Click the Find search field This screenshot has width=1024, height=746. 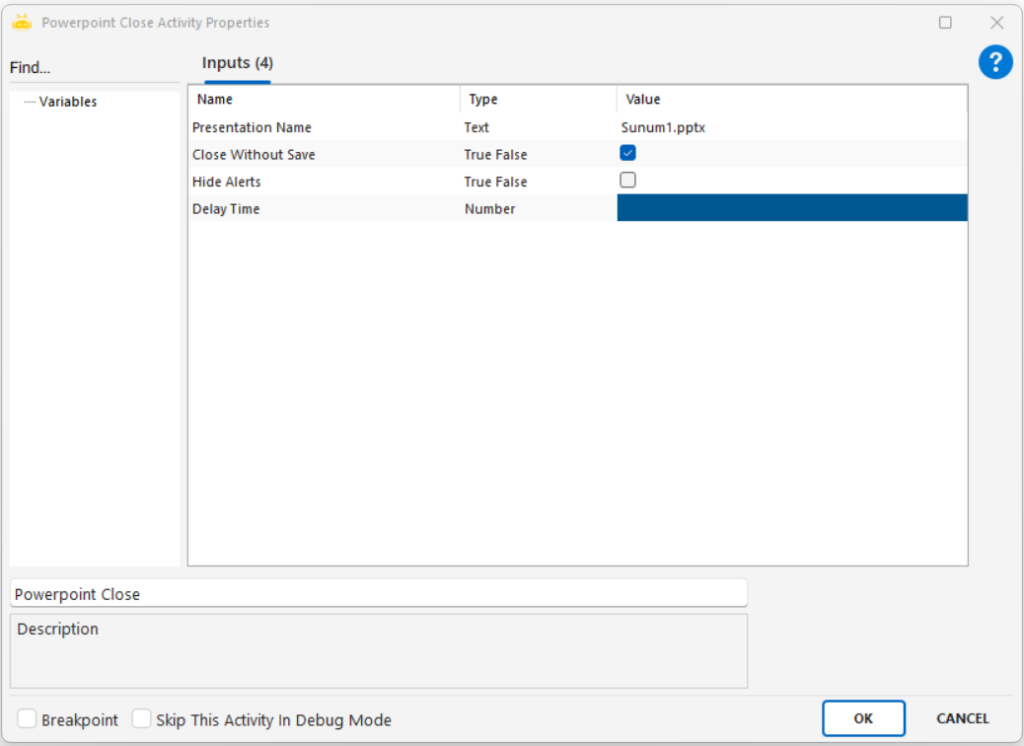(x=94, y=68)
